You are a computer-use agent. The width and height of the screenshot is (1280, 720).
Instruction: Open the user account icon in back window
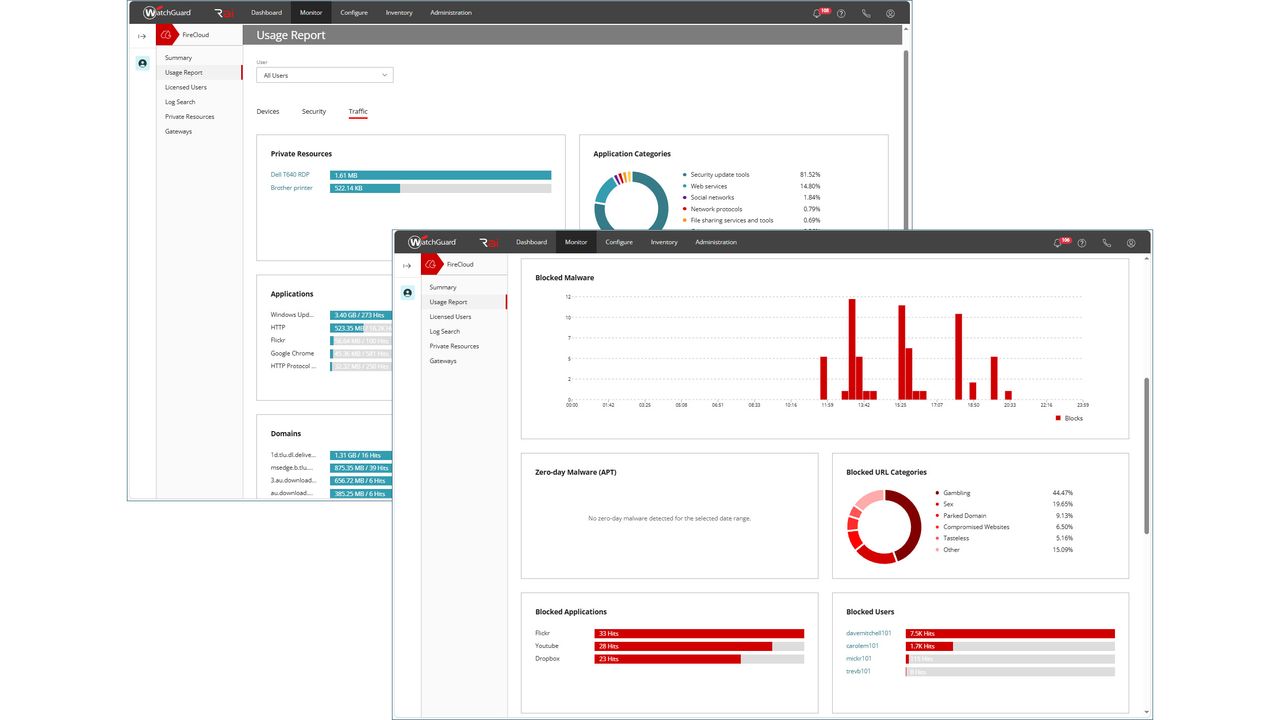(890, 13)
